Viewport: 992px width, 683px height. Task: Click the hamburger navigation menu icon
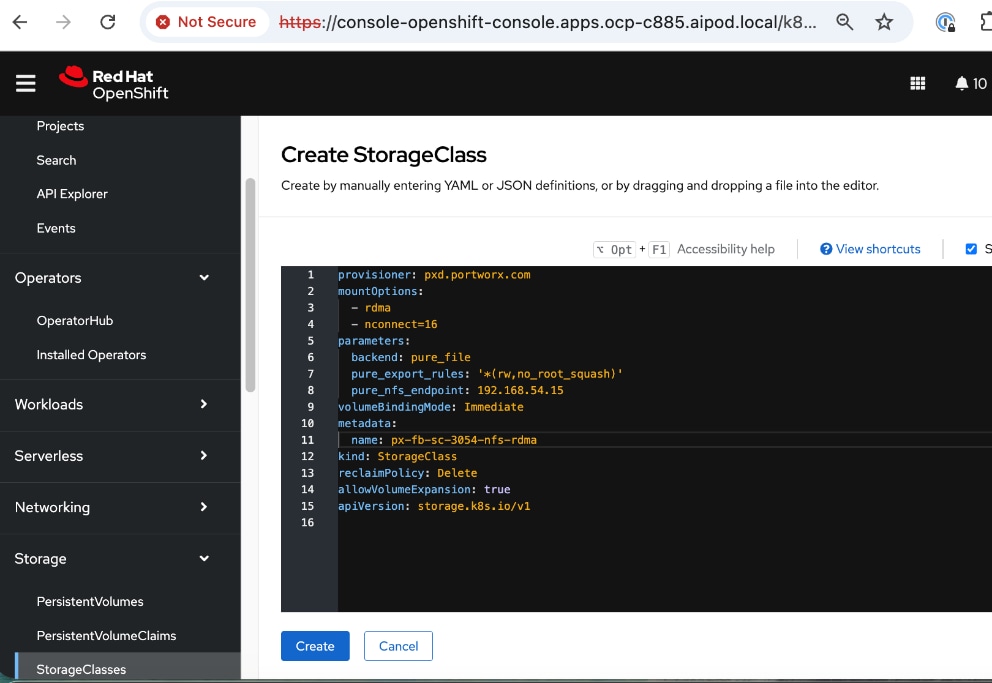(26, 83)
